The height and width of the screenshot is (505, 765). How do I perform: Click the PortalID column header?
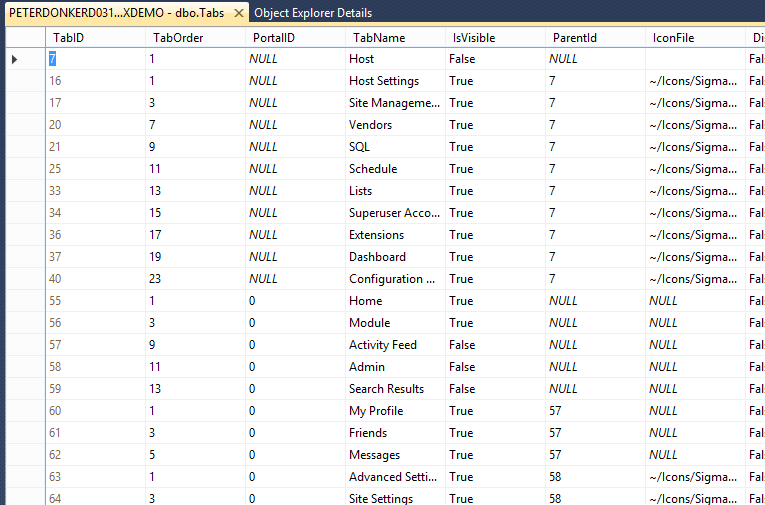(x=295, y=38)
